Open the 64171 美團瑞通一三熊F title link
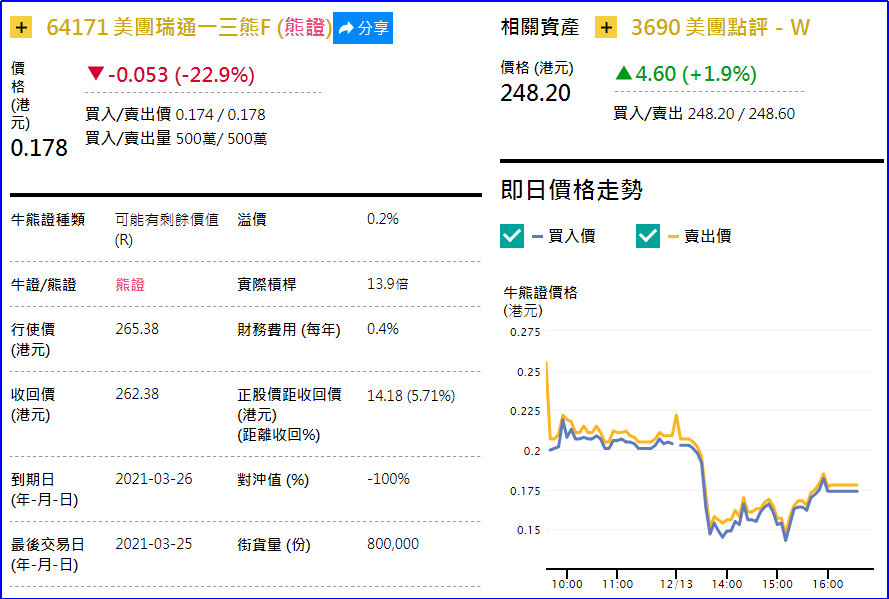 pos(189,27)
